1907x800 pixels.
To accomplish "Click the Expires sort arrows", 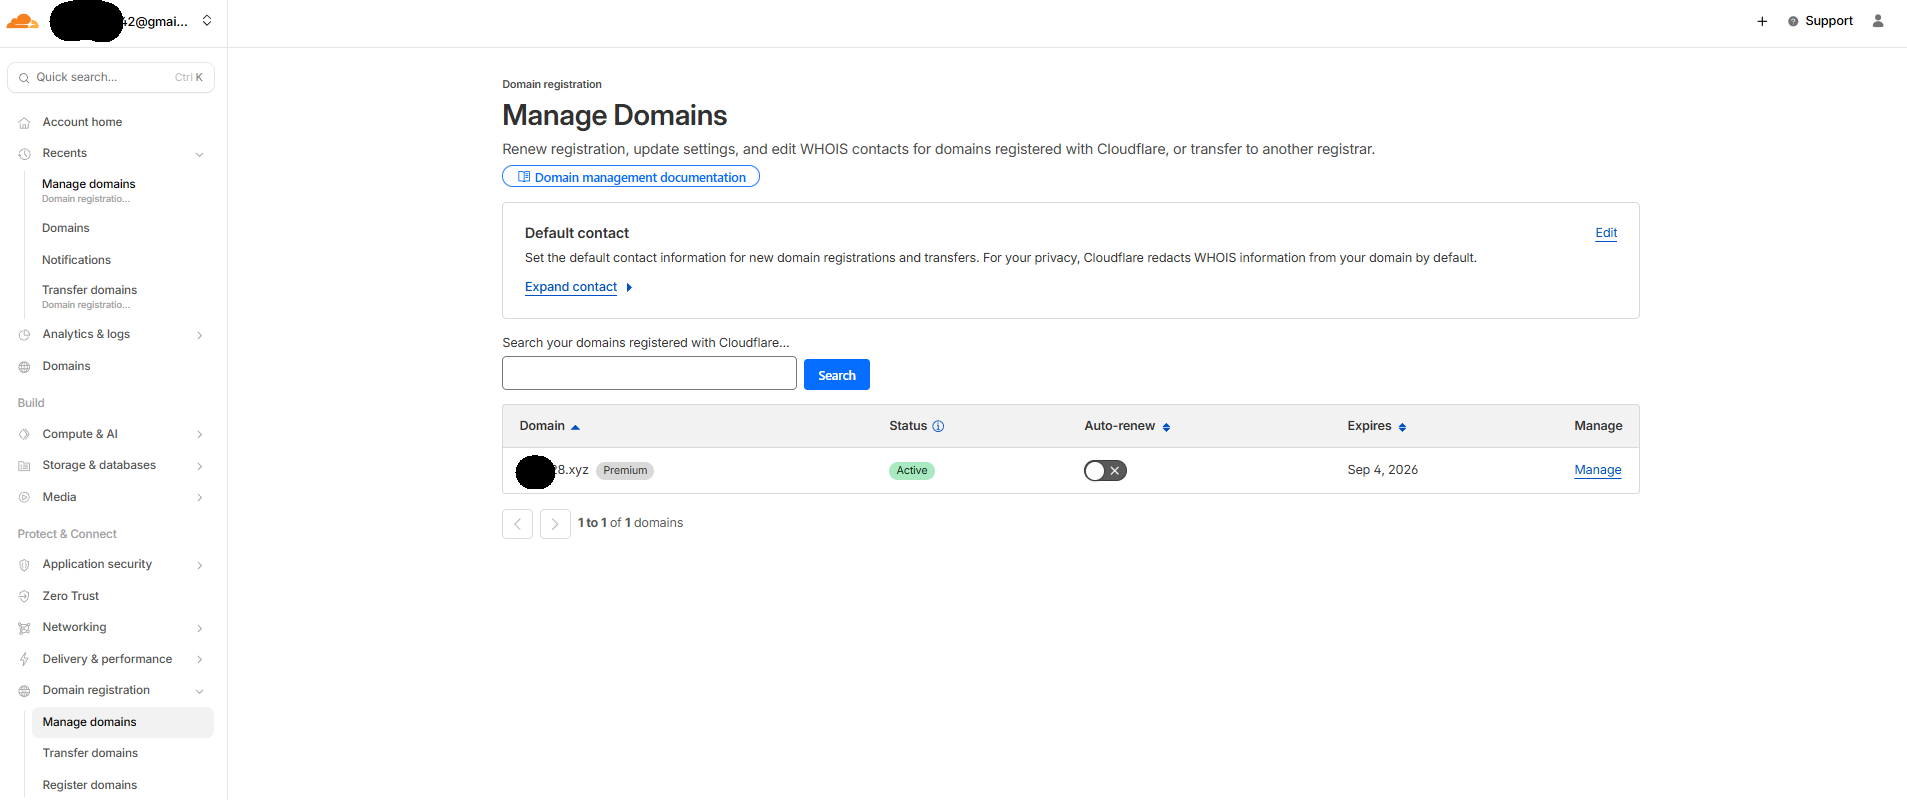I will tap(1402, 427).
